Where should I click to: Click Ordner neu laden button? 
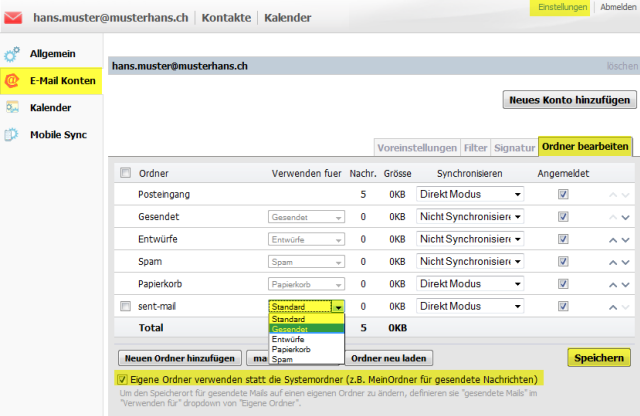click(x=389, y=358)
